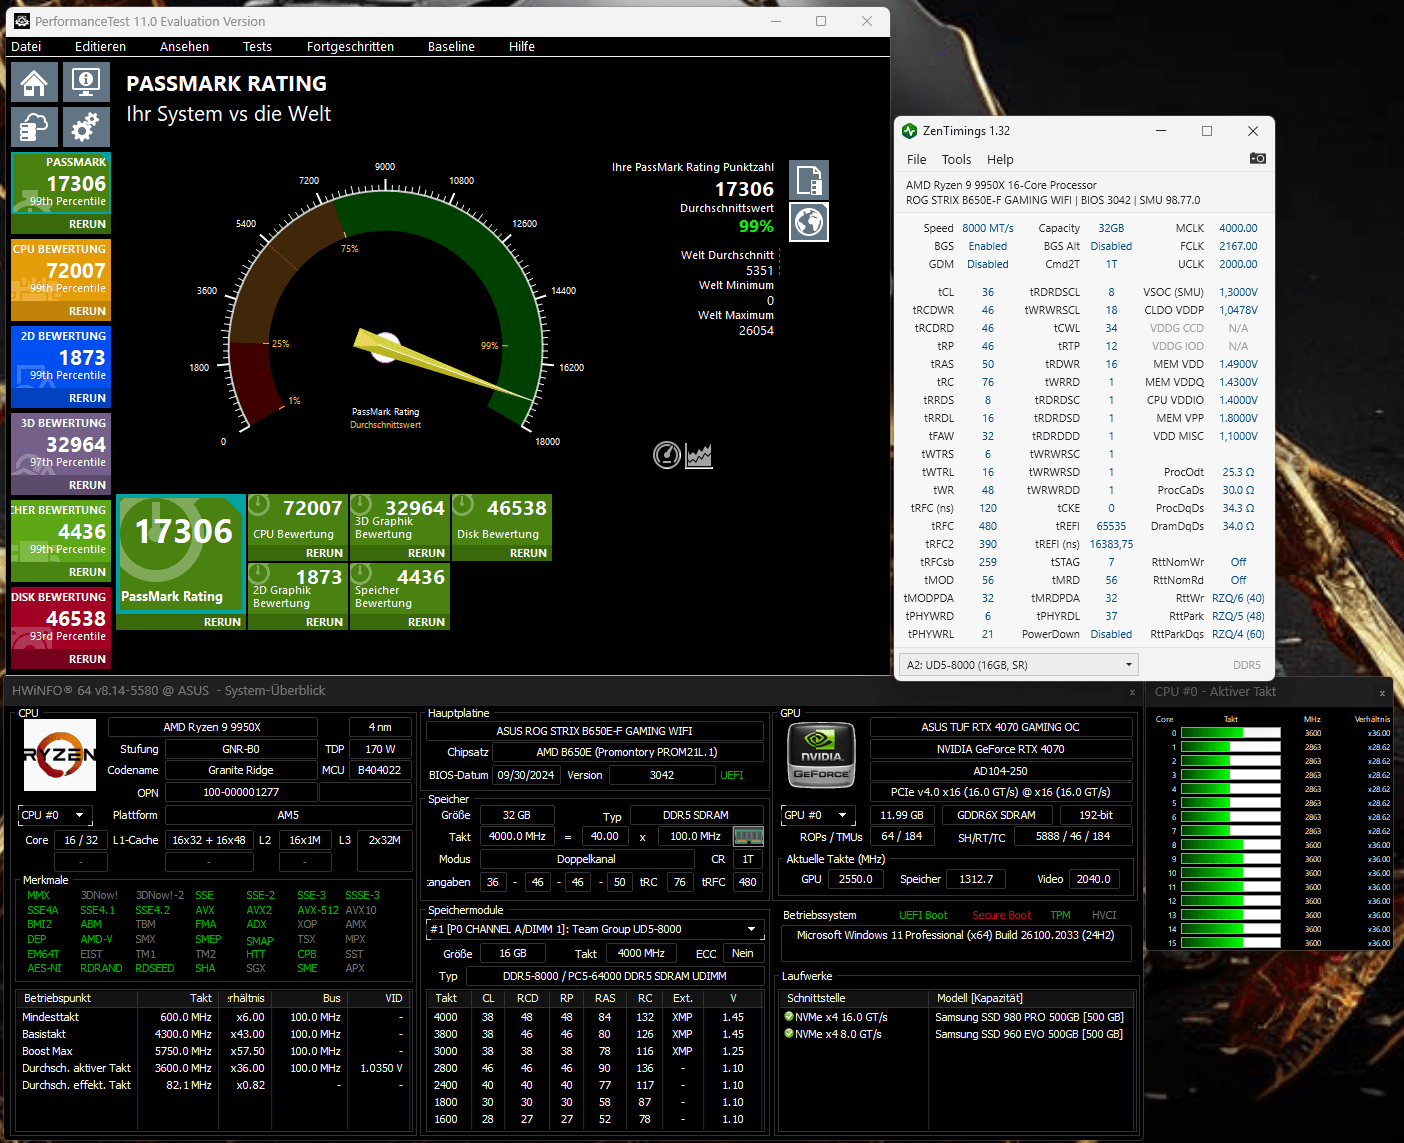
Task: Click the results report document icon
Action: click(x=809, y=181)
